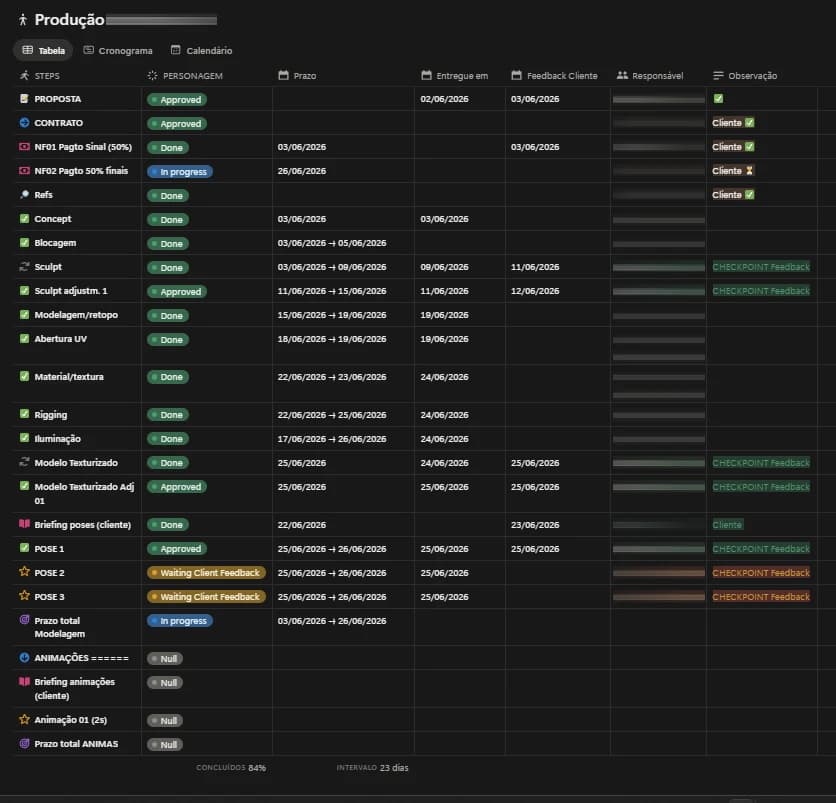Image resolution: width=836 pixels, height=803 pixels.
Task: Click the PERSONAGEM column header
Action: point(185,76)
